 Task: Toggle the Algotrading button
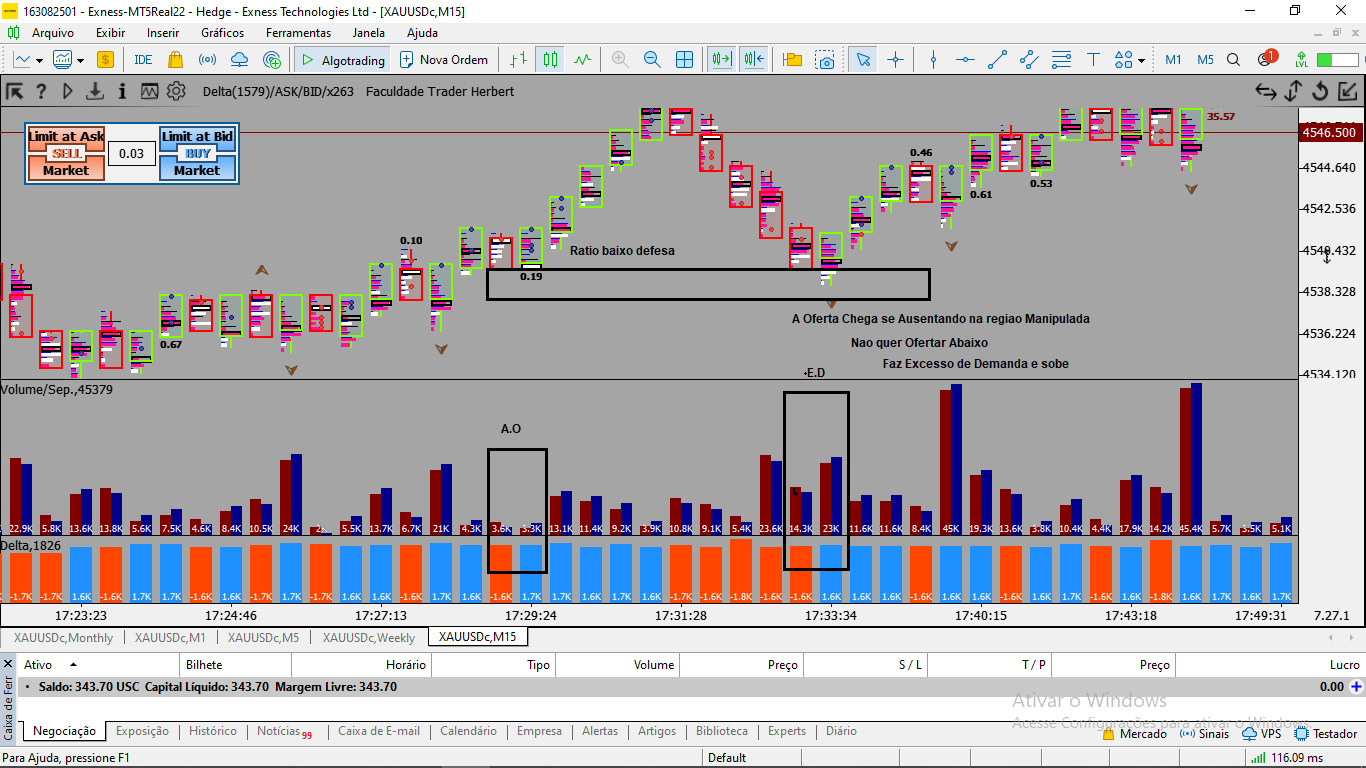click(342, 60)
